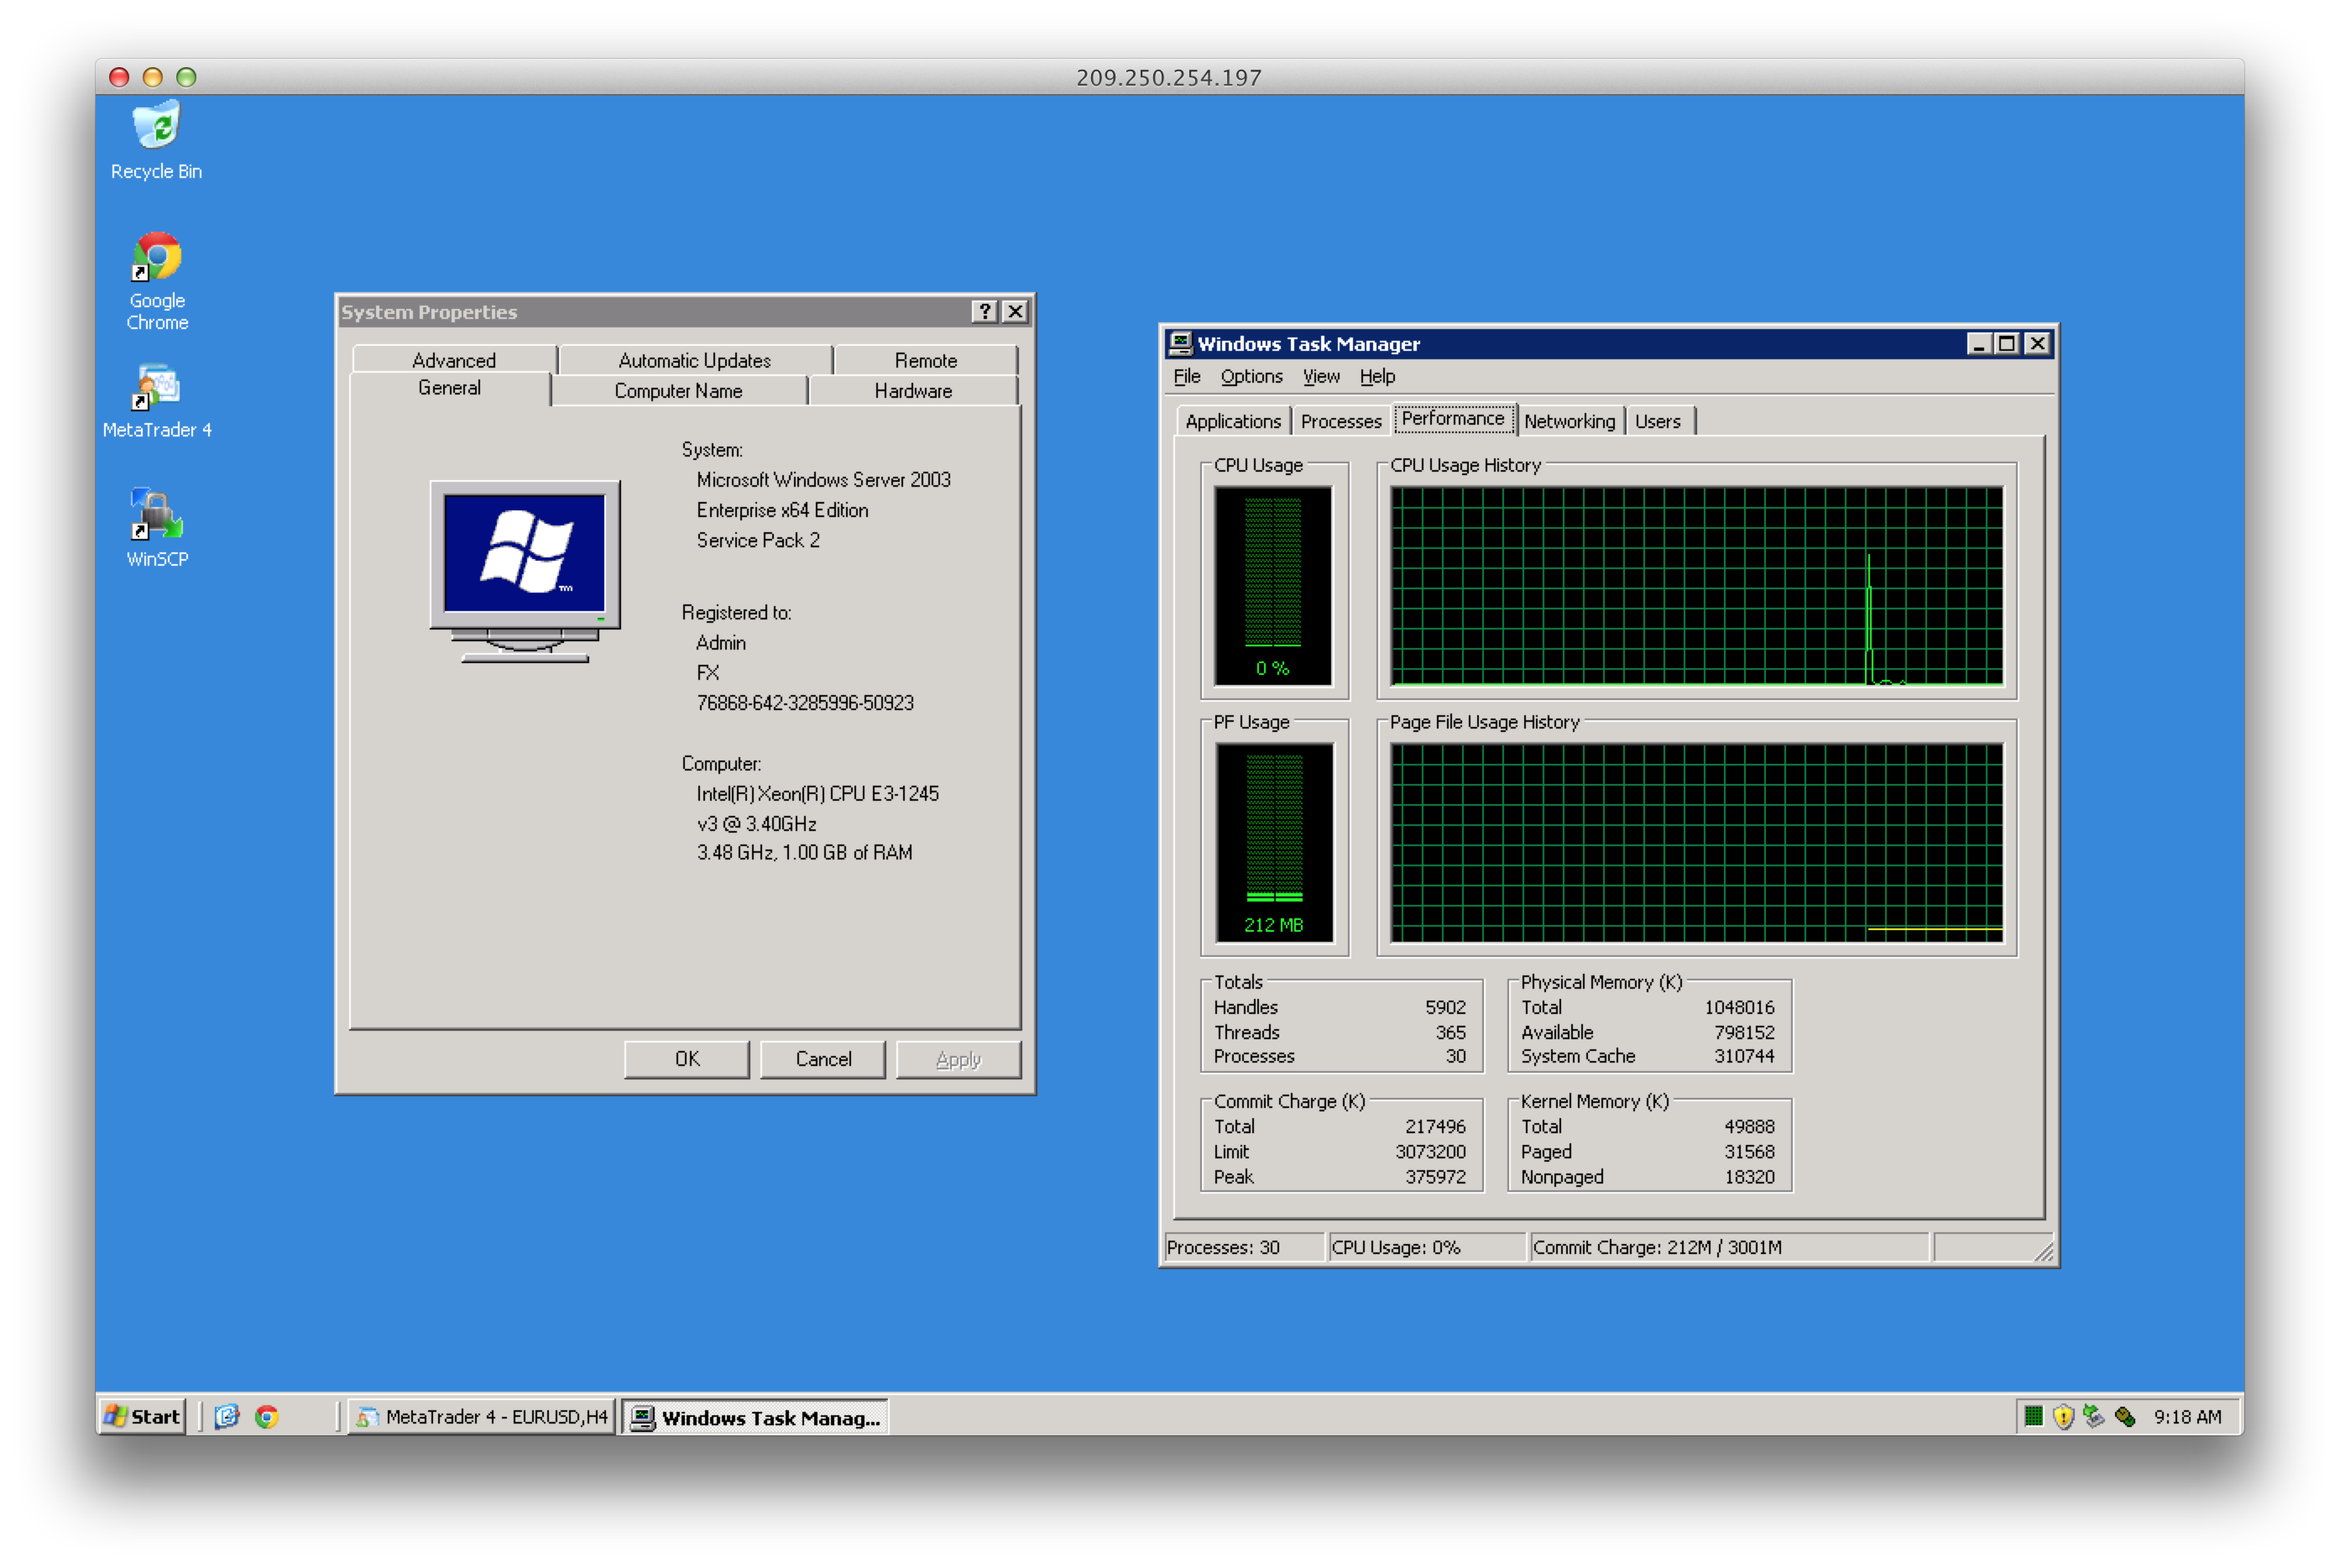This screenshot has height=1568, width=2340.
Task: Switch to the Processes tab
Action: 1340,421
